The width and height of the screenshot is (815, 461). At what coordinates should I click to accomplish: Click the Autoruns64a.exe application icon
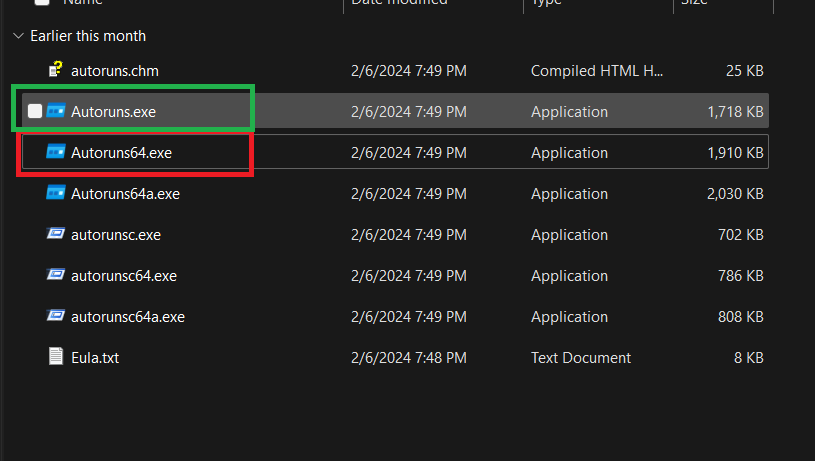56,193
